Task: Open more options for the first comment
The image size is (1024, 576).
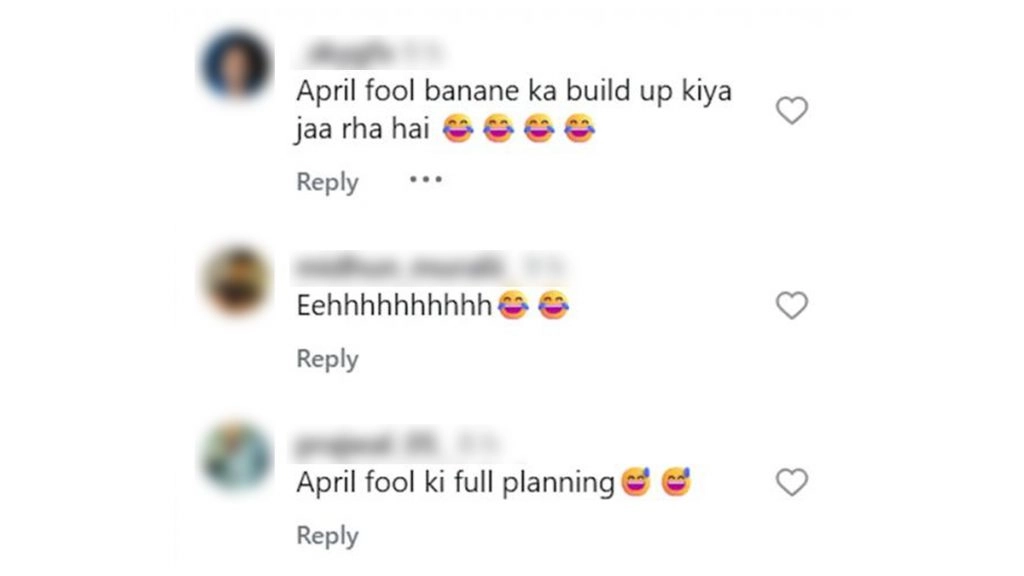Action: pyautogui.click(x=425, y=181)
